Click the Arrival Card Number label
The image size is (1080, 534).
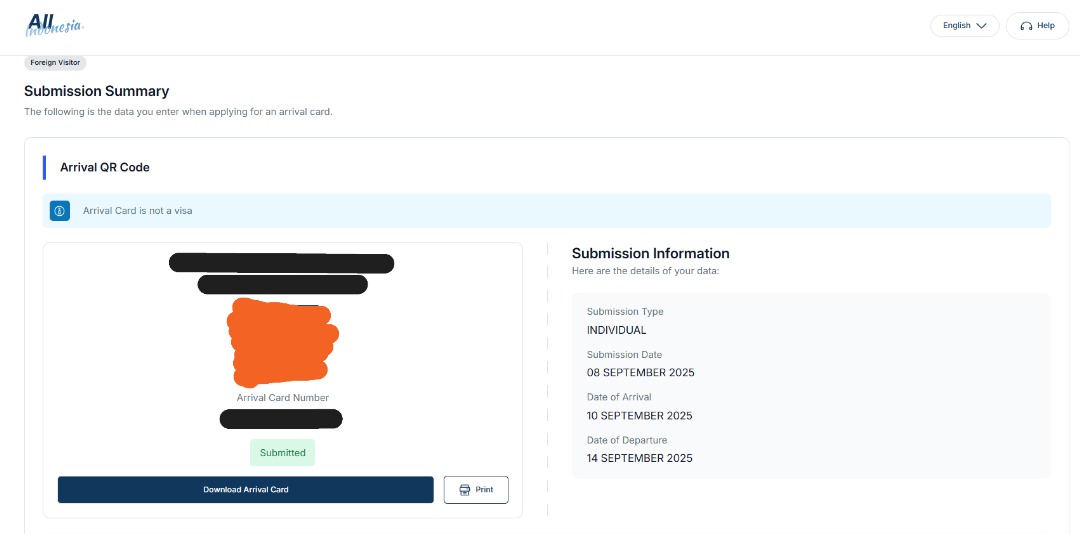[x=282, y=398]
